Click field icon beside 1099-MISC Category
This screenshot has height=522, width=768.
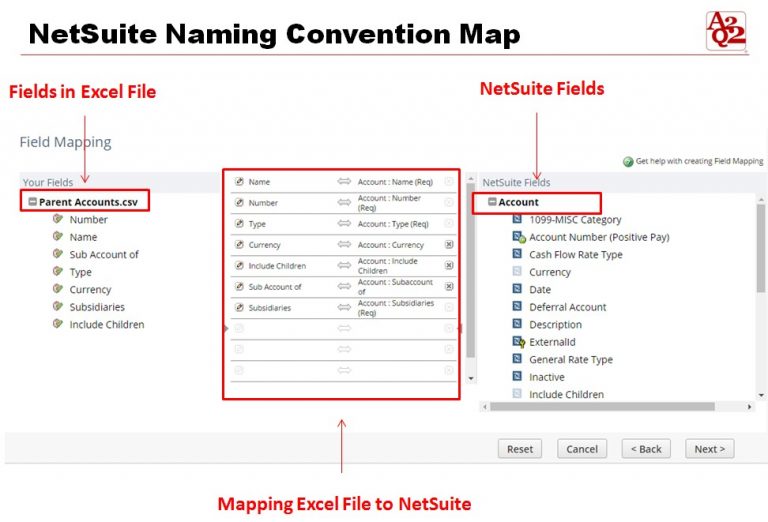(517, 218)
